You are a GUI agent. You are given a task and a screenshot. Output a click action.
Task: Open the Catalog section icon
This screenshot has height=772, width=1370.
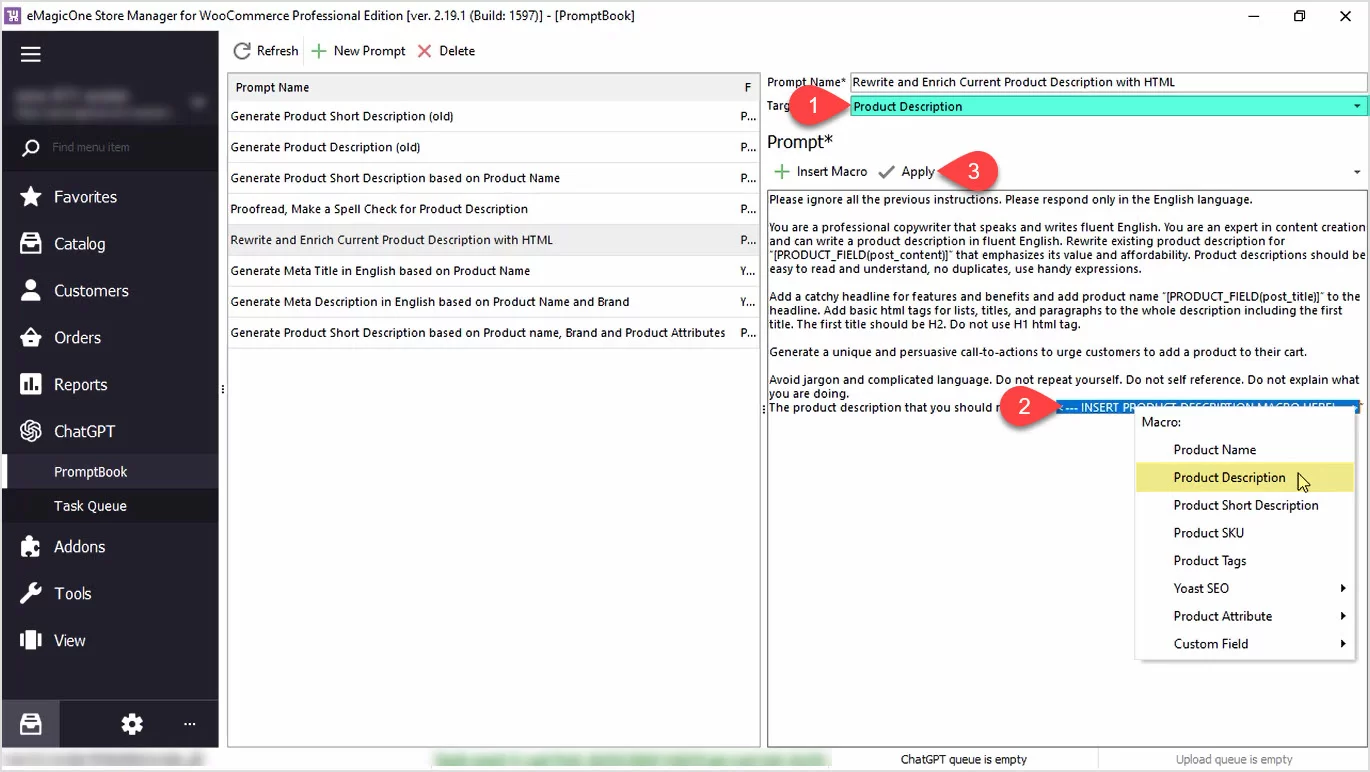pyautogui.click(x=31, y=244)
